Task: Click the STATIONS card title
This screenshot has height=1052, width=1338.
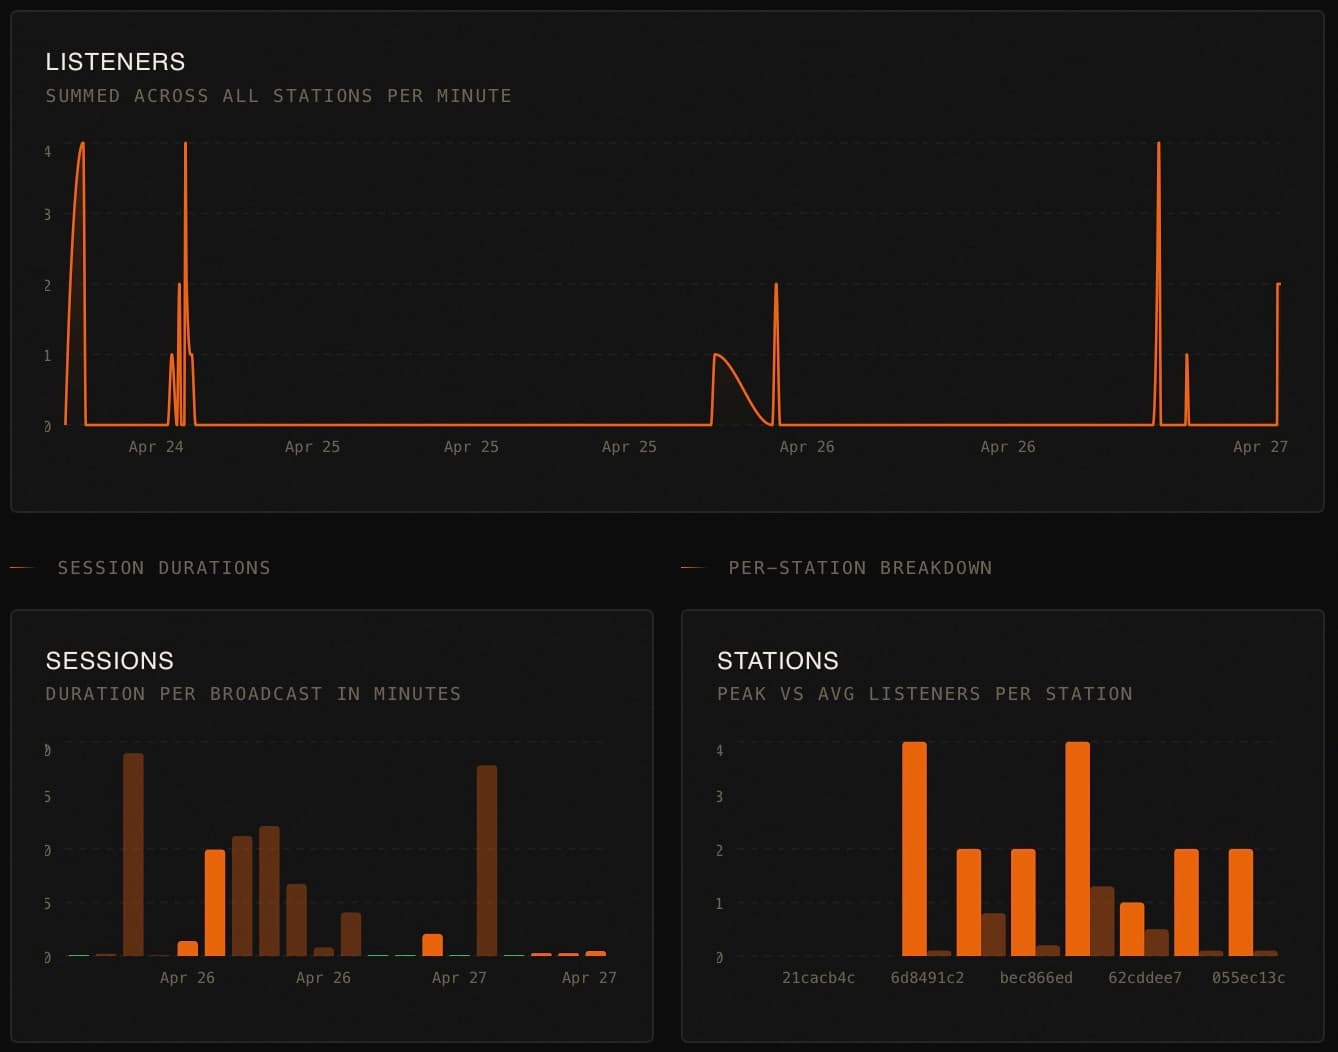Action: (778, 661)
